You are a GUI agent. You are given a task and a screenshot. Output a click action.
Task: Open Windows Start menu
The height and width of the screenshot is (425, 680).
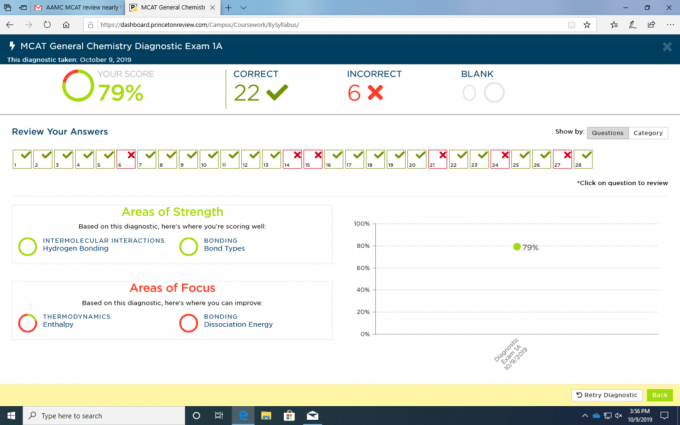11,415
